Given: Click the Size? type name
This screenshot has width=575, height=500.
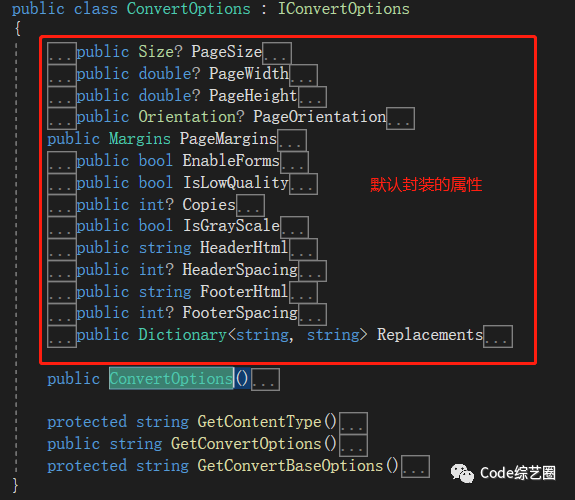Looking at the screenshot, I should click(x=160, y=52).
